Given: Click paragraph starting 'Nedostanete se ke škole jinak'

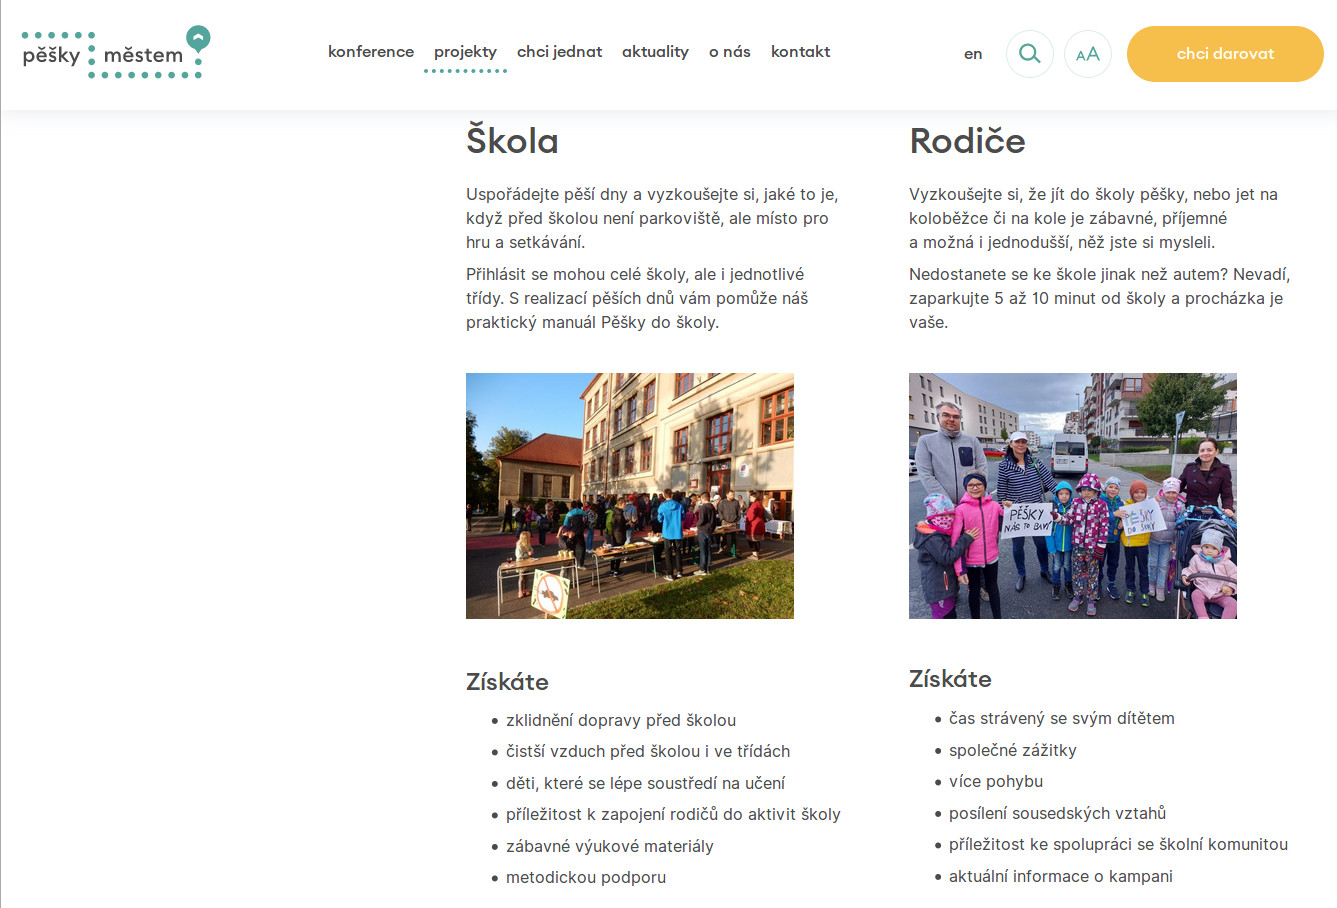Looking at the screenshot, I should (1099, 298).
